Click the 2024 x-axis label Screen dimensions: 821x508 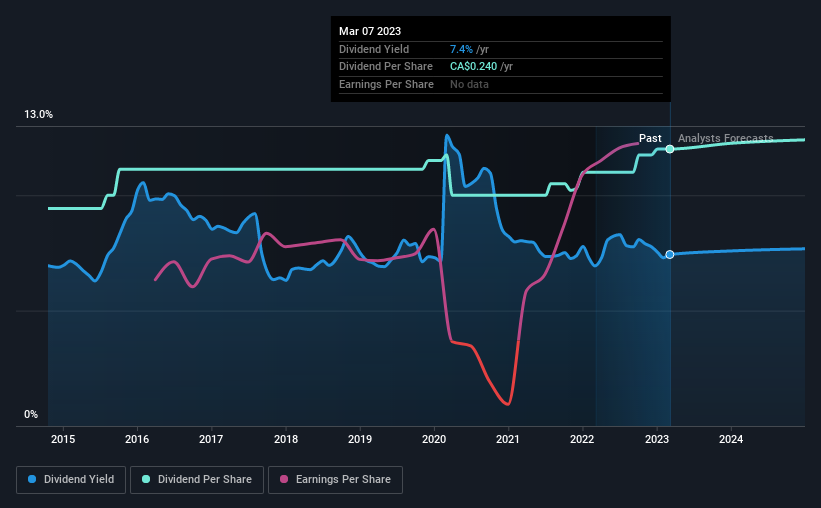pos(731,439)
